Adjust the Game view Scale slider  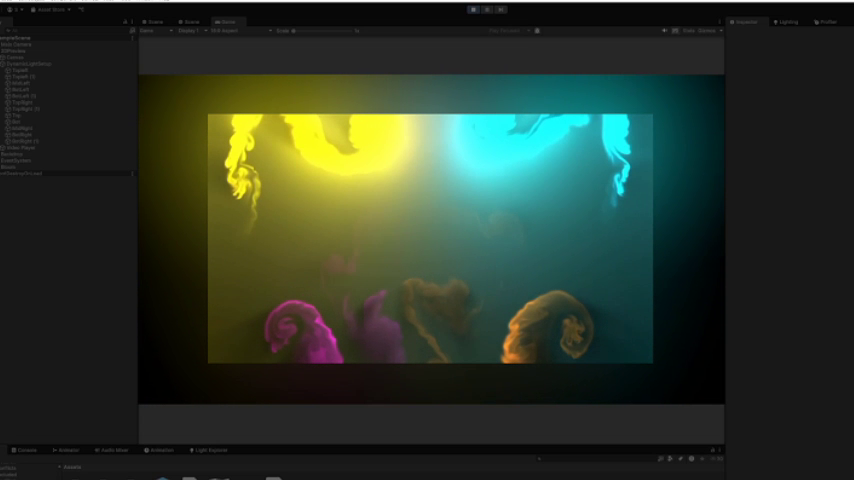coord(324,31)
